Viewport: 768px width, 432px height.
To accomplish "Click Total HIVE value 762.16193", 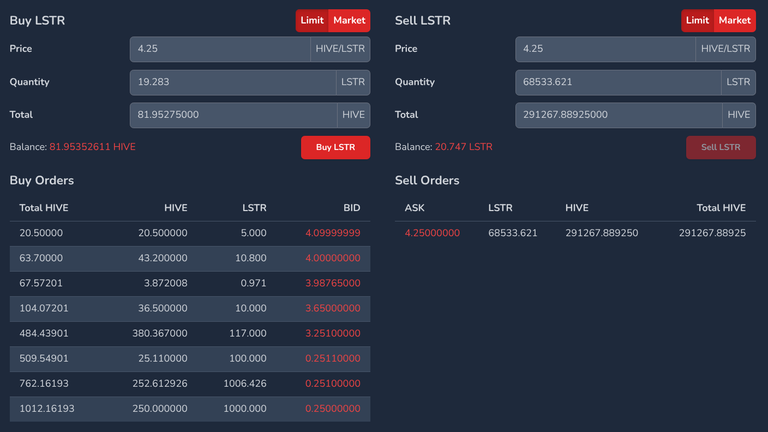I will pyautogui.click(x=44, y=384).
